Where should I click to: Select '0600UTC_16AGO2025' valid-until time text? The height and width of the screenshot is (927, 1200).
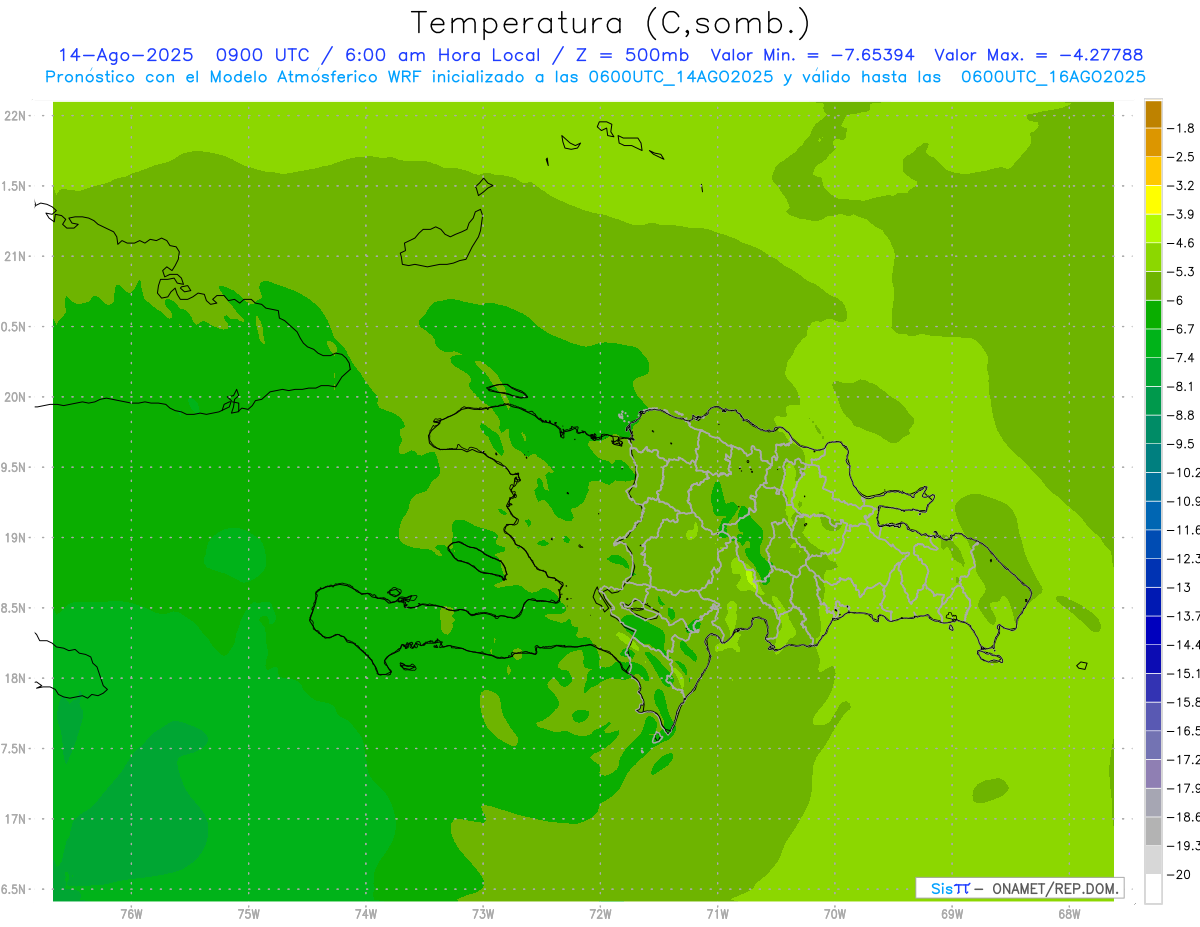pos(1053,76)
